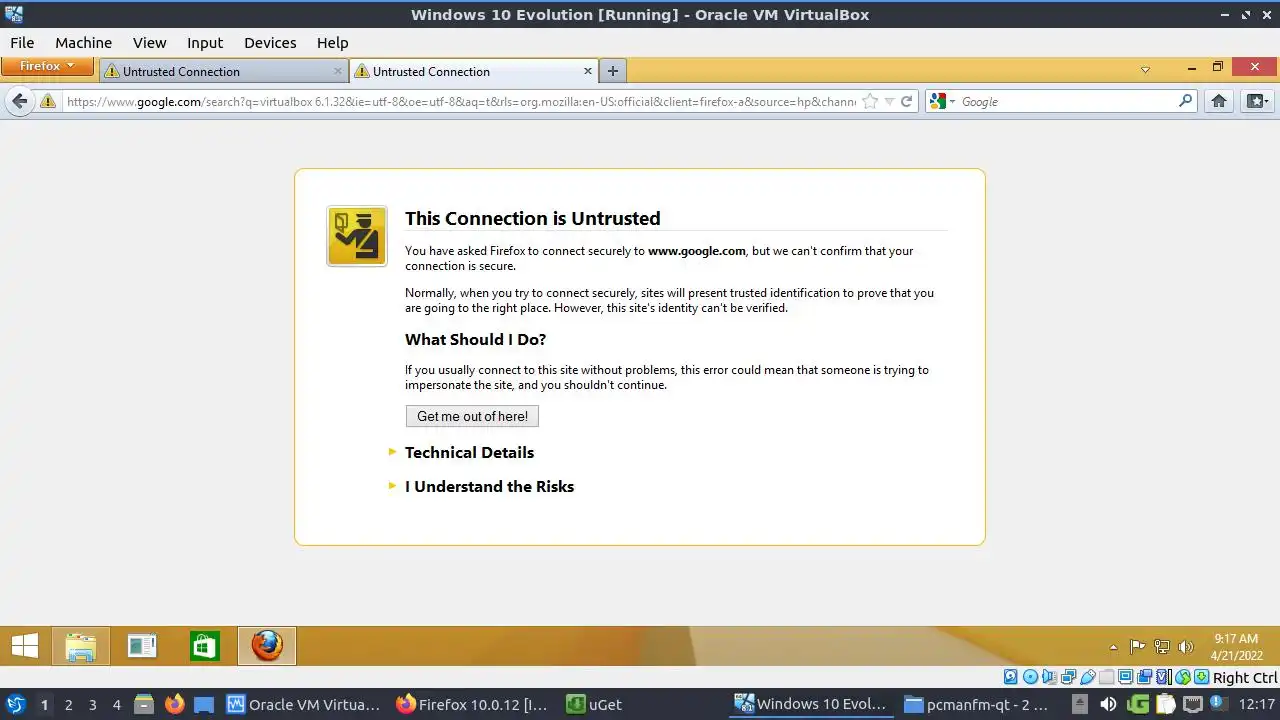Click VirtualBox hard disk activity indicator
This screenshot has width=1280, height=720.
(x=1010, y=677)
